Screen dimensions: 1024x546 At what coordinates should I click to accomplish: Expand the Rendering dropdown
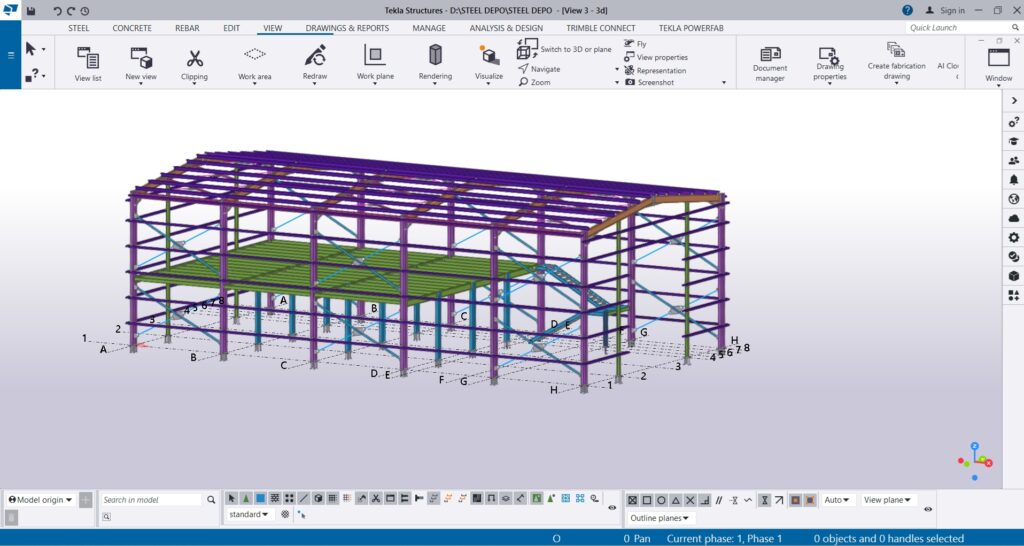(435, 84)
